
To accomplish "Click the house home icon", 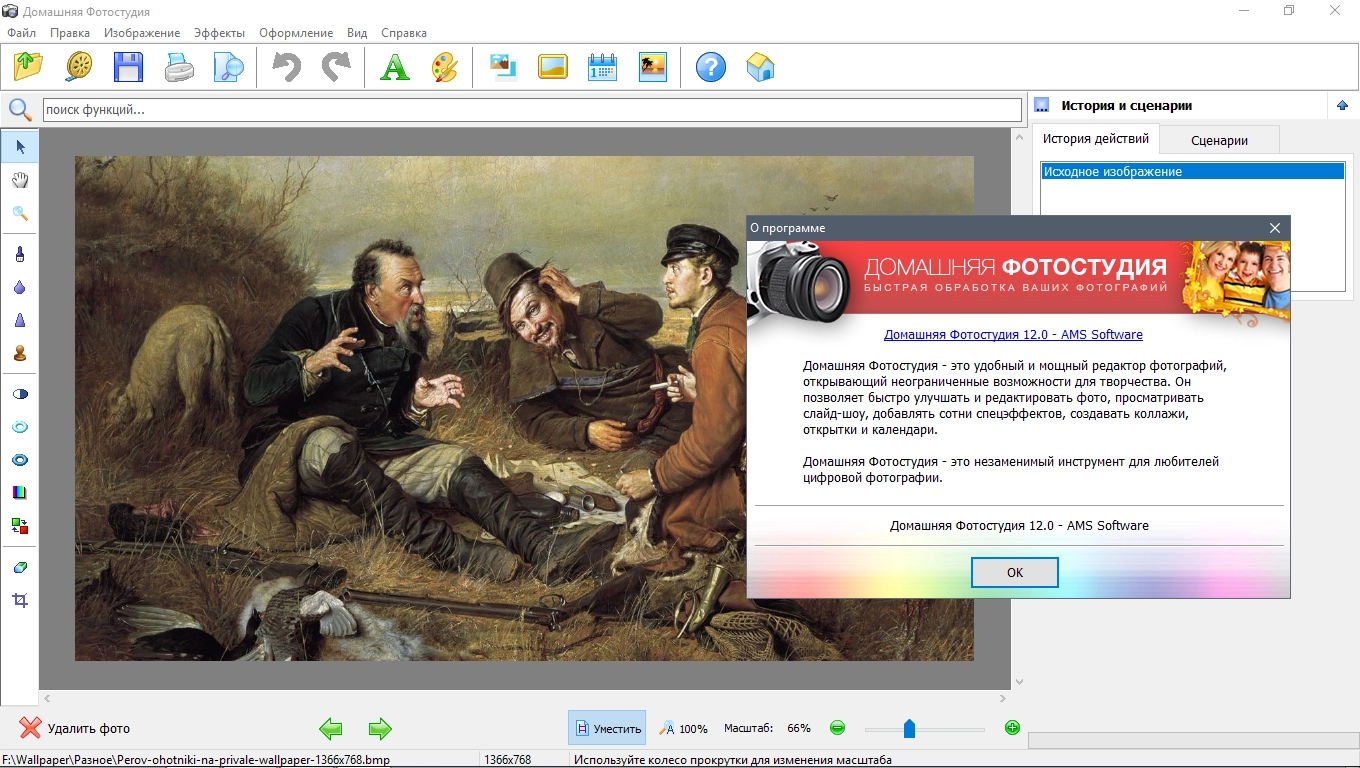I will [761, 67].
